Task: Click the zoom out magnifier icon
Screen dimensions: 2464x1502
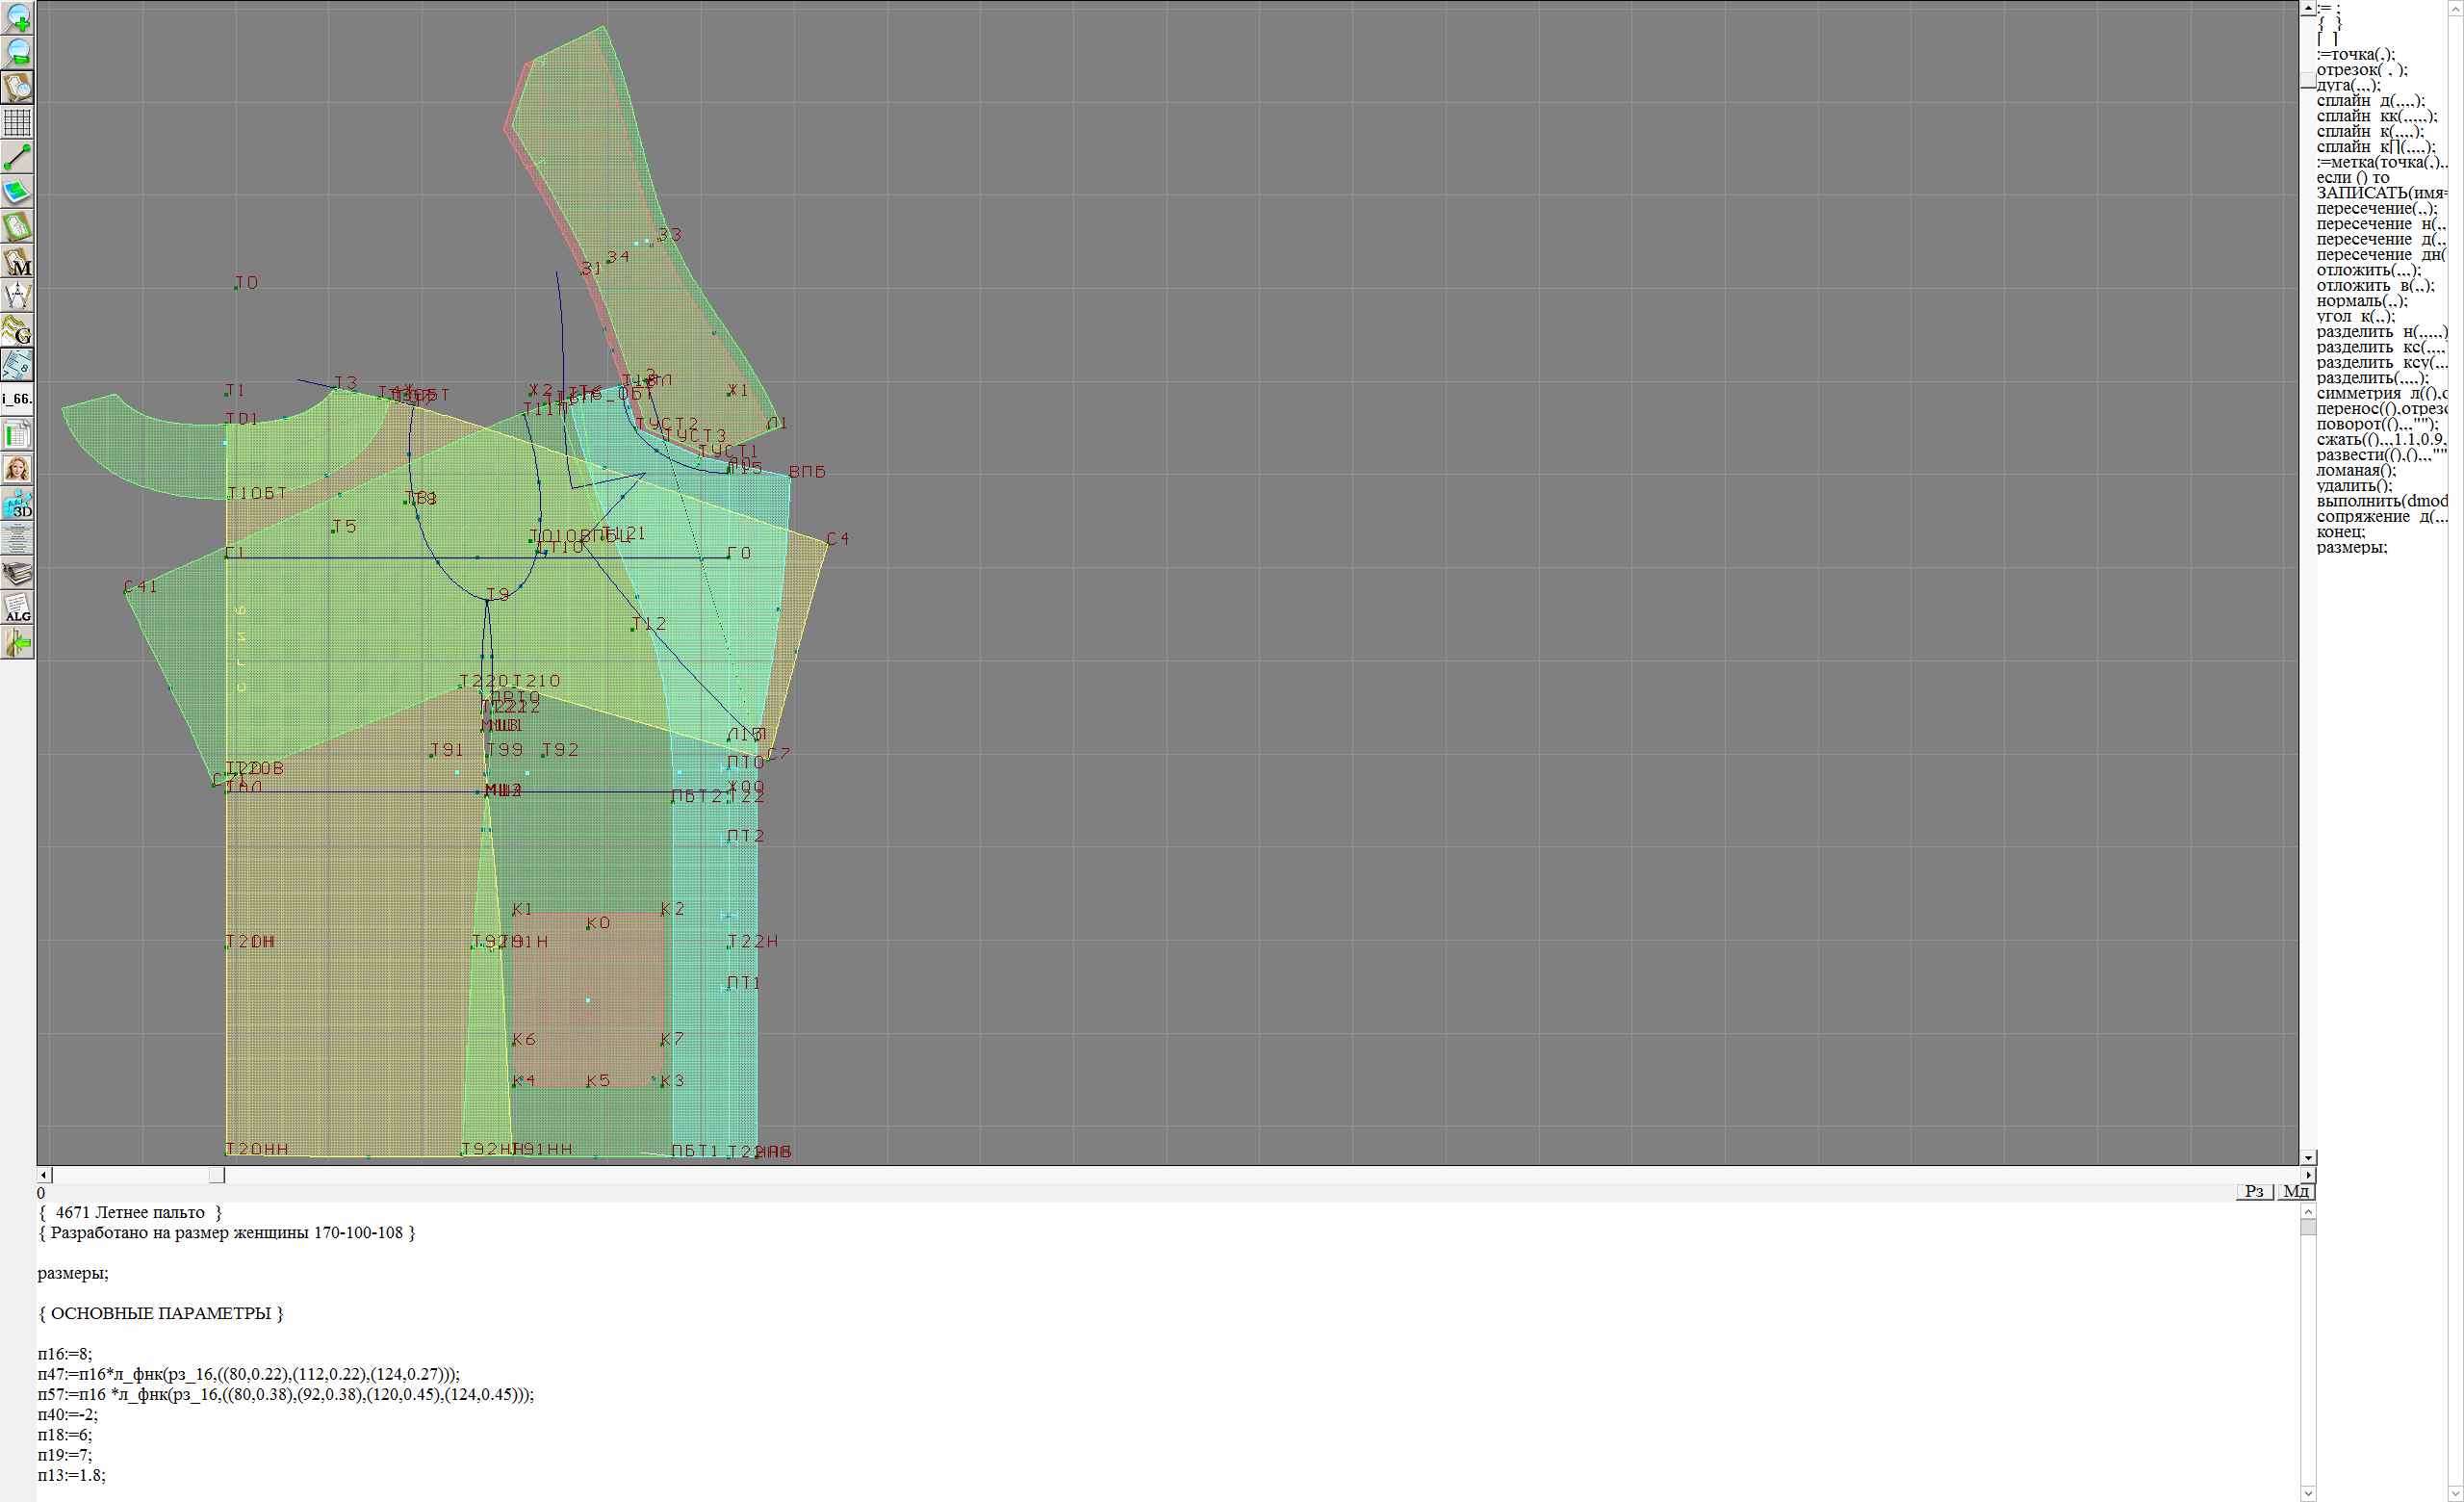Action: [x=18, y=52]
